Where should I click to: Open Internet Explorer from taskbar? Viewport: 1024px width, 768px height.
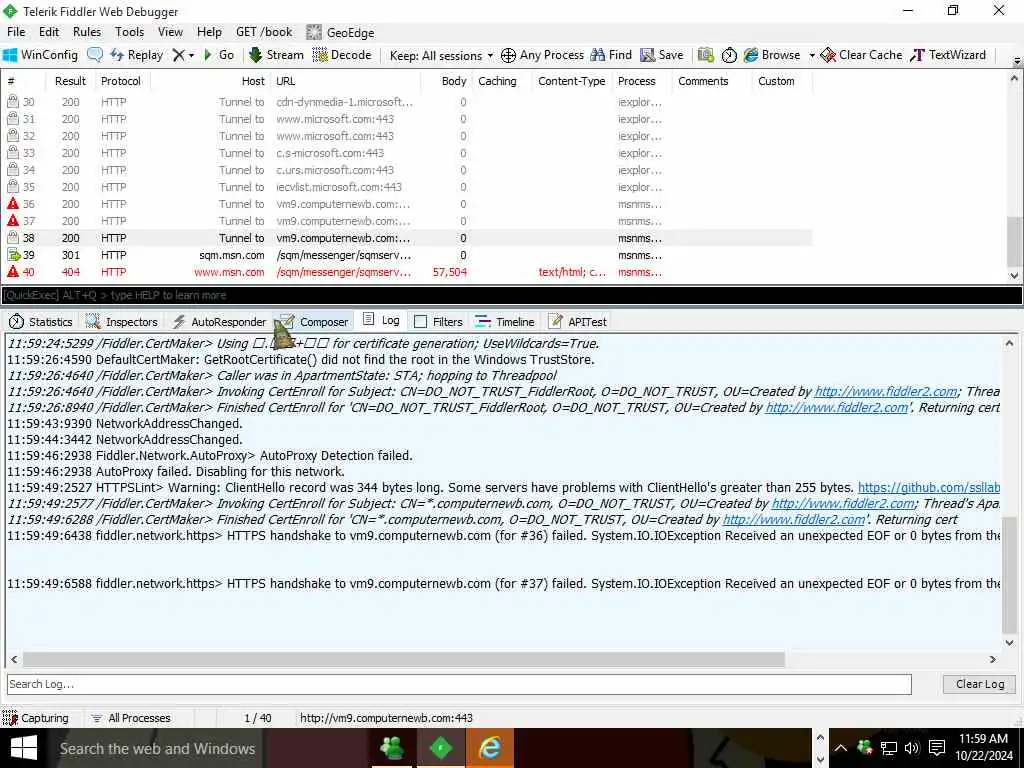point(490,748)
